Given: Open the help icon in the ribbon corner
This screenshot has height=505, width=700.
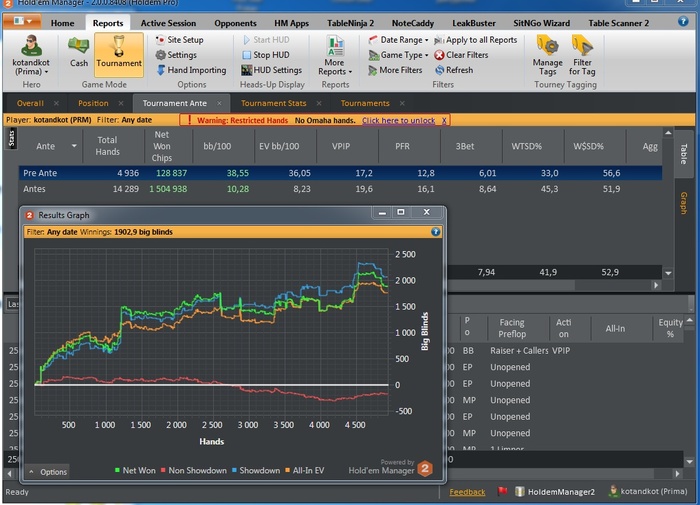Looking at the screenshot, I should (x=683, y=21).
